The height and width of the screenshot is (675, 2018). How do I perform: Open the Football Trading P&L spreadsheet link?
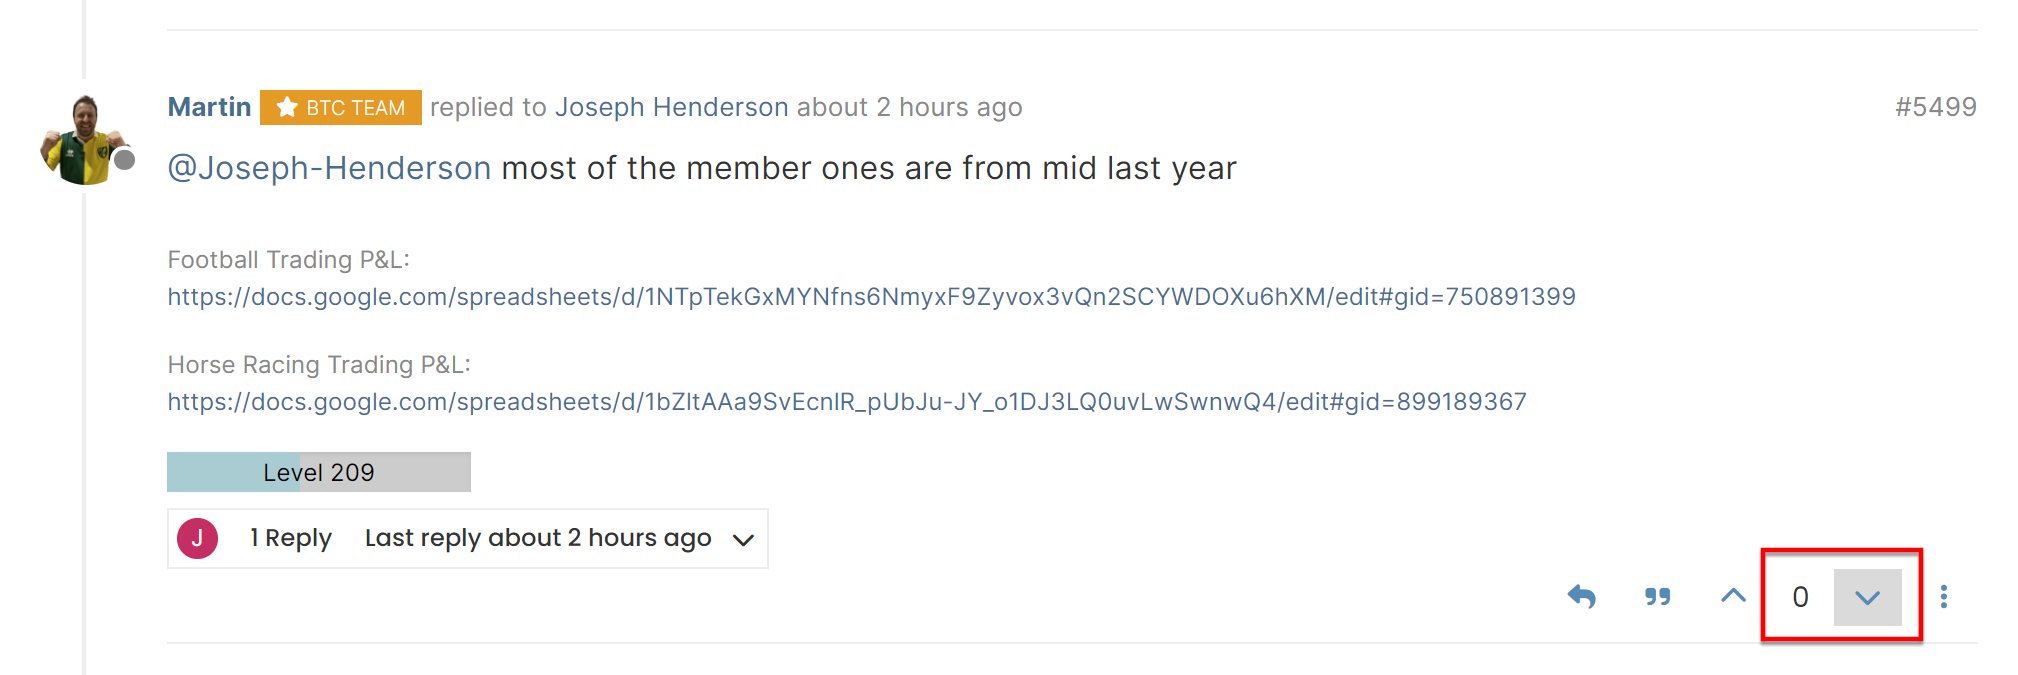coord(871,297)
